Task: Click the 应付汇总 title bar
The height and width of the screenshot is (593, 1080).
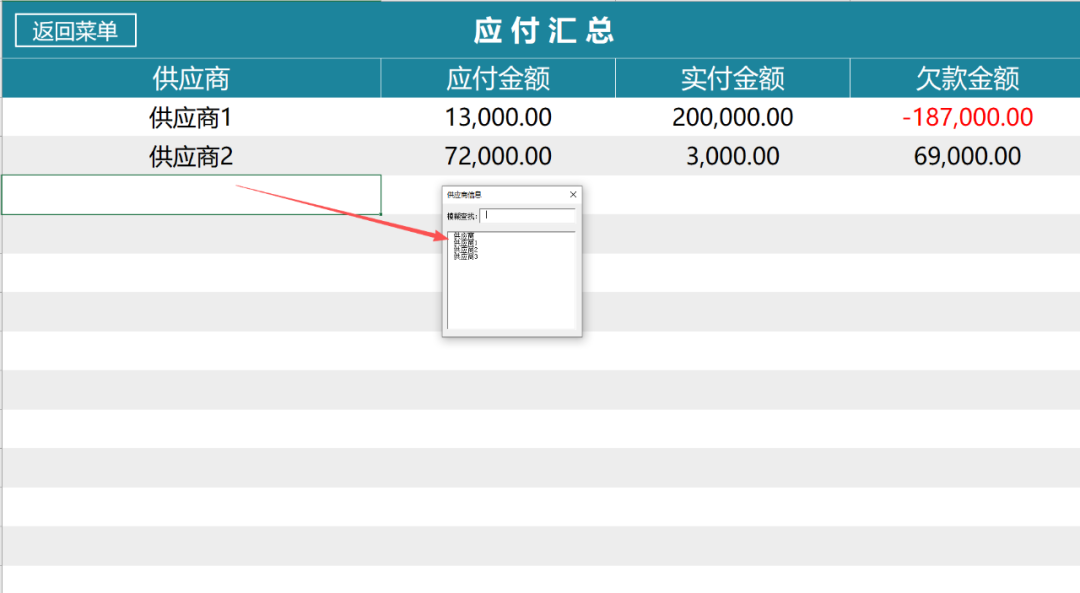Action: (x=544, y=31)
